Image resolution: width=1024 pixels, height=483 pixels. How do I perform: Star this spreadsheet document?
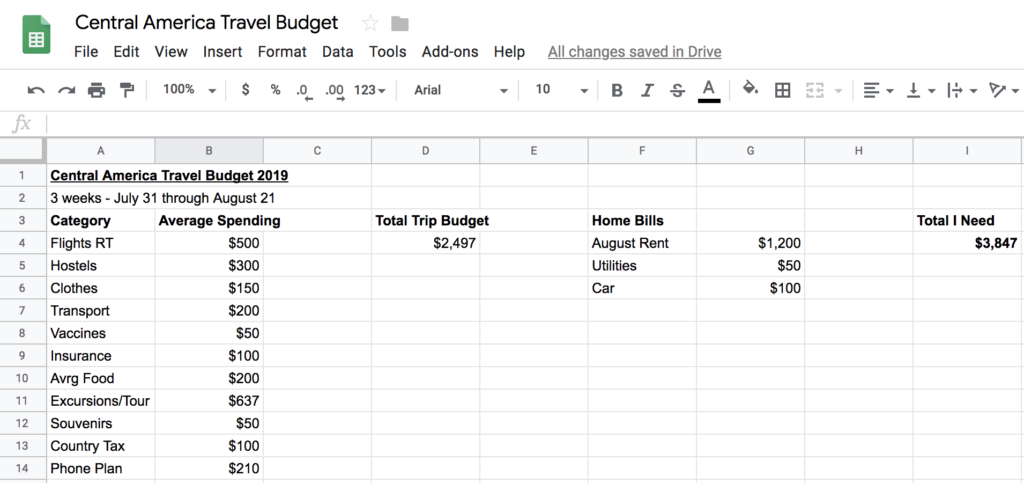point(370,23)
